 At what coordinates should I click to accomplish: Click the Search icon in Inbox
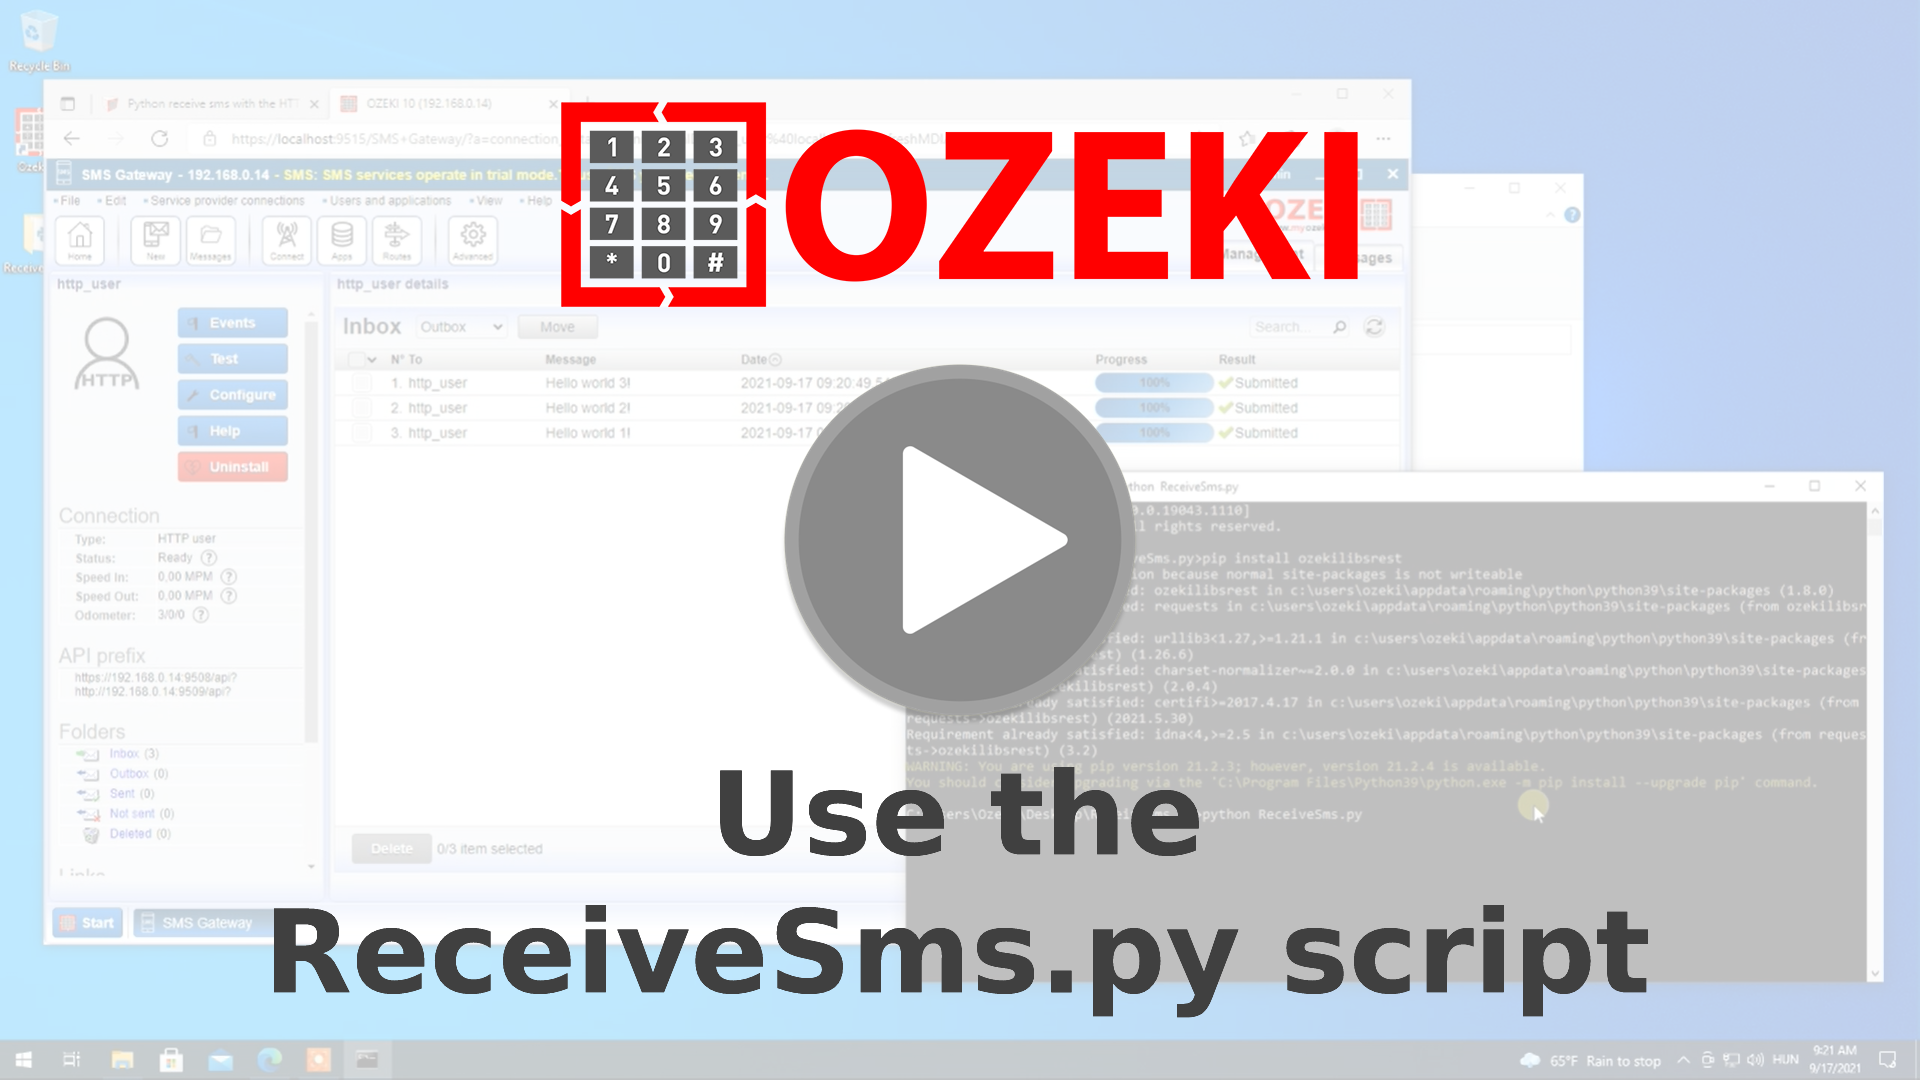pos(1340,326)
